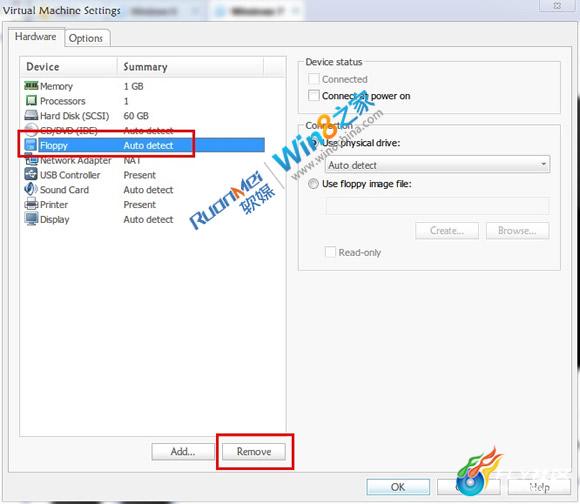This screenshot has width=580, height=504.
Task: Click the Add... button
Action: pyautogui.click(x=183, y=451)
